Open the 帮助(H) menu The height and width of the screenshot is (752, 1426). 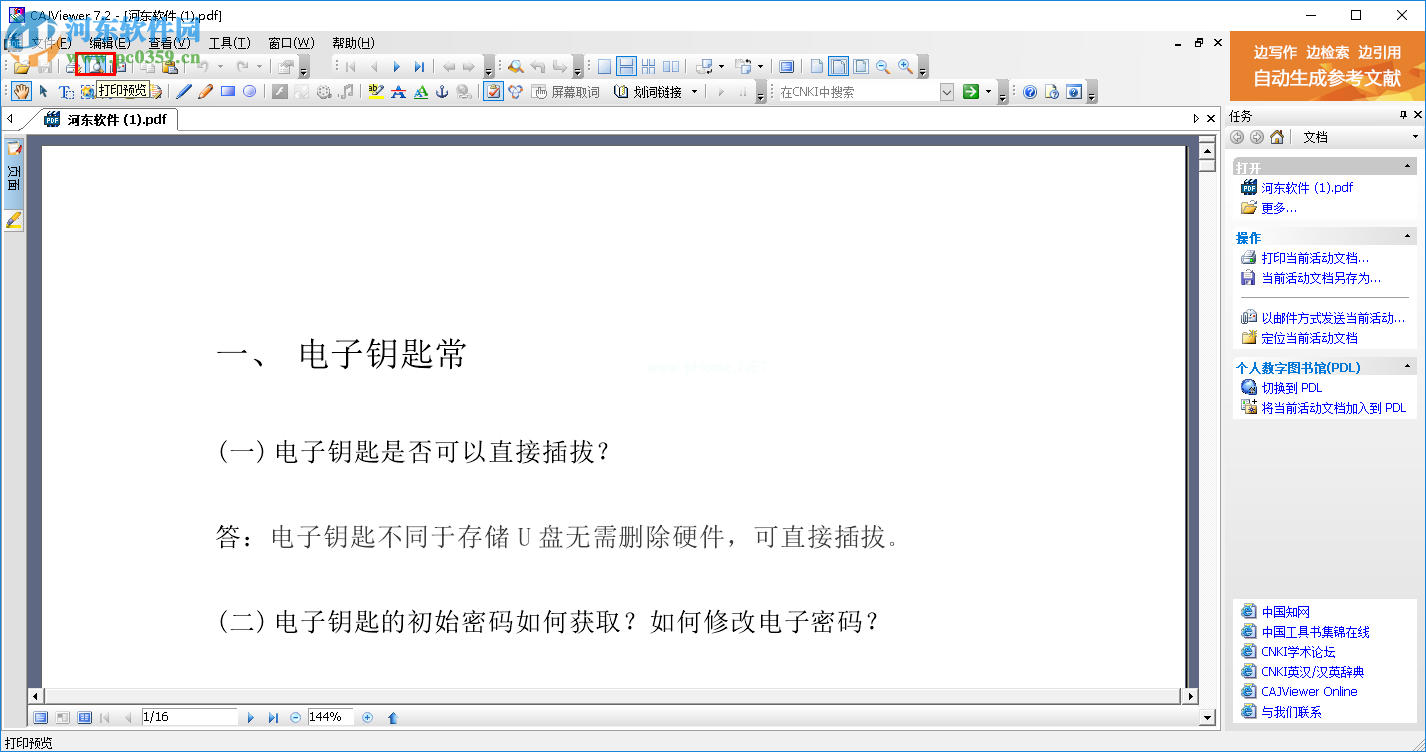pos(353,43)
